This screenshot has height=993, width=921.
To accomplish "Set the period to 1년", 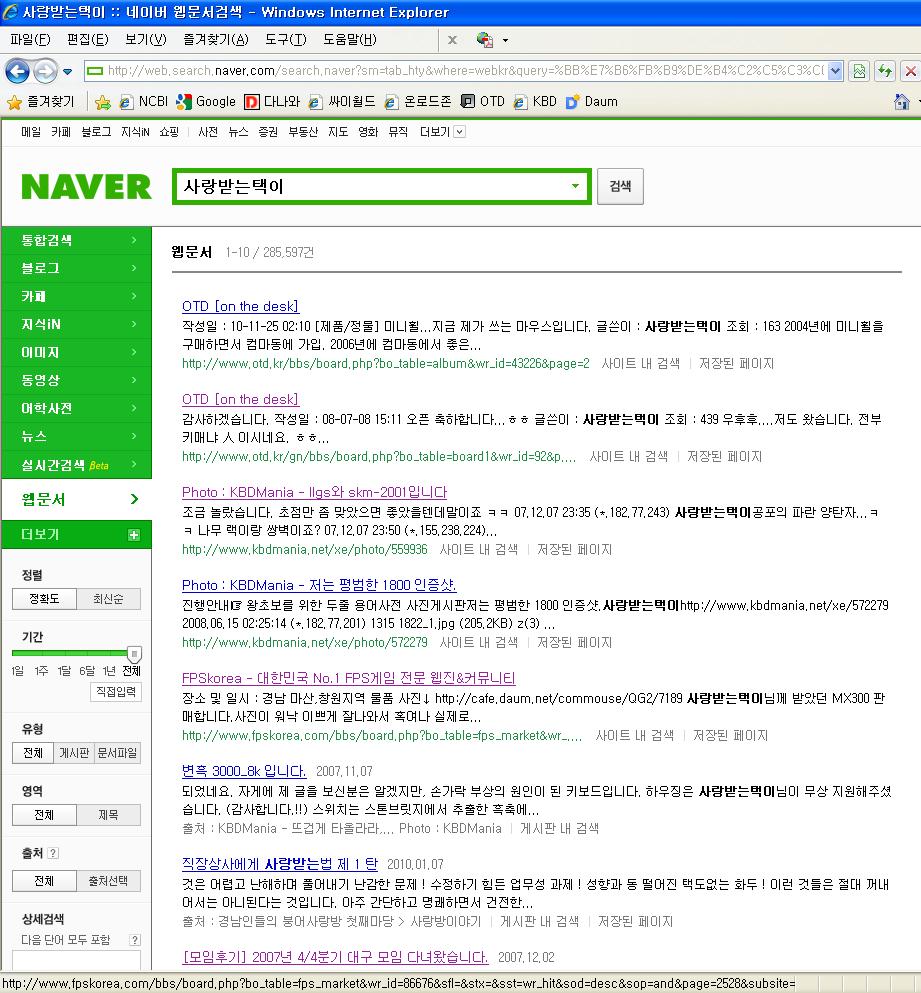I will 109,671.
